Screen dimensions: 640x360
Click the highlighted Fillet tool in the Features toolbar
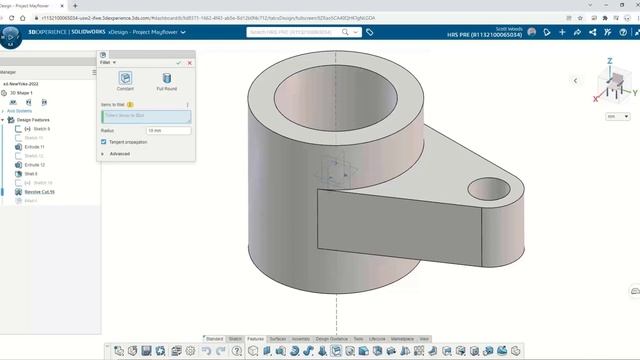click(x=336, y=351)
